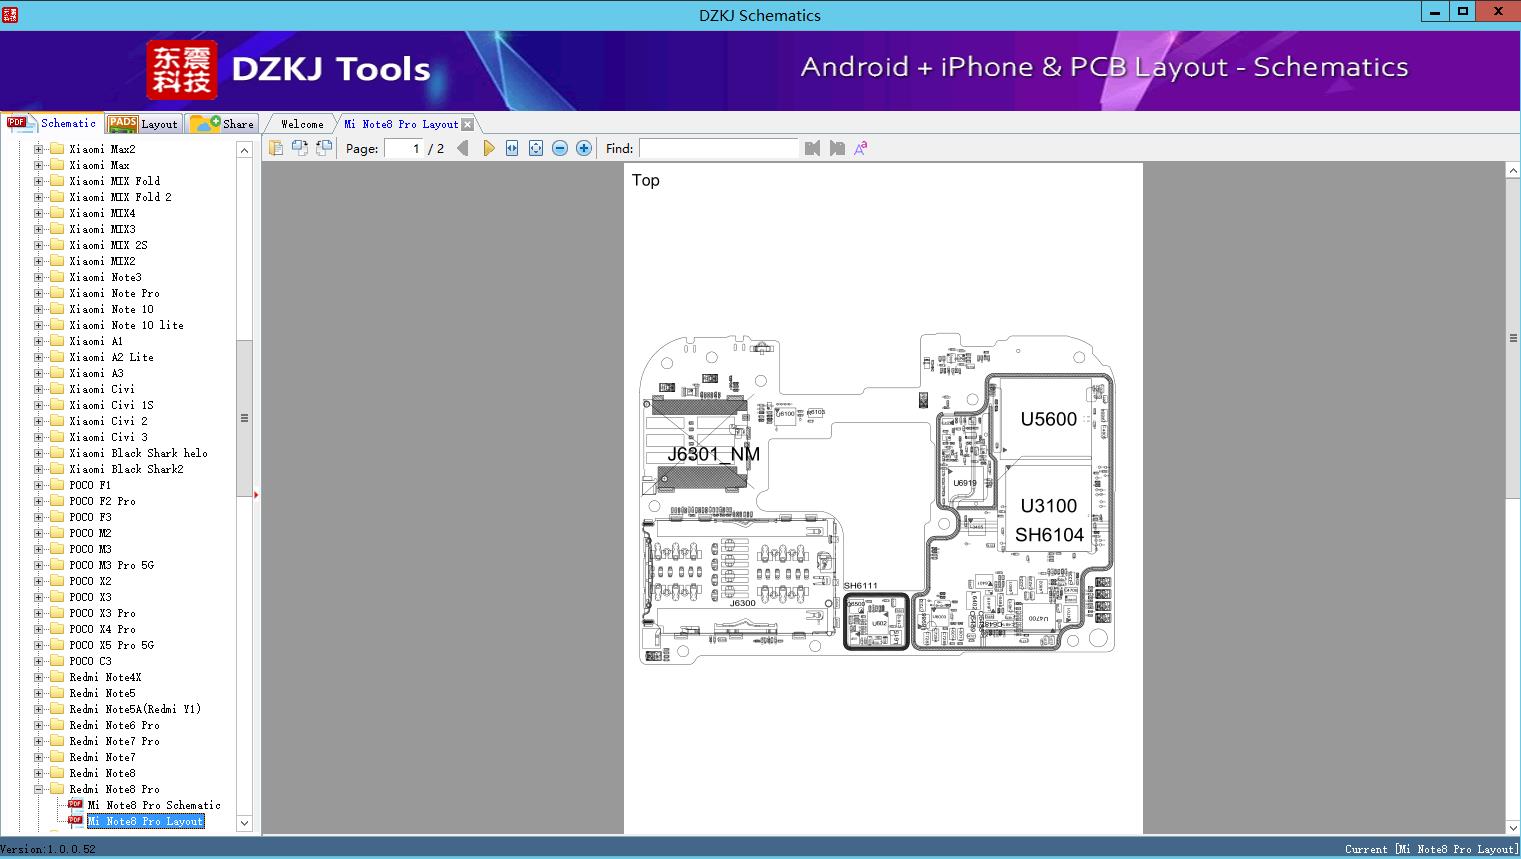Click the page number input field
Screen dimensions: 1521x859
point(403,148)
